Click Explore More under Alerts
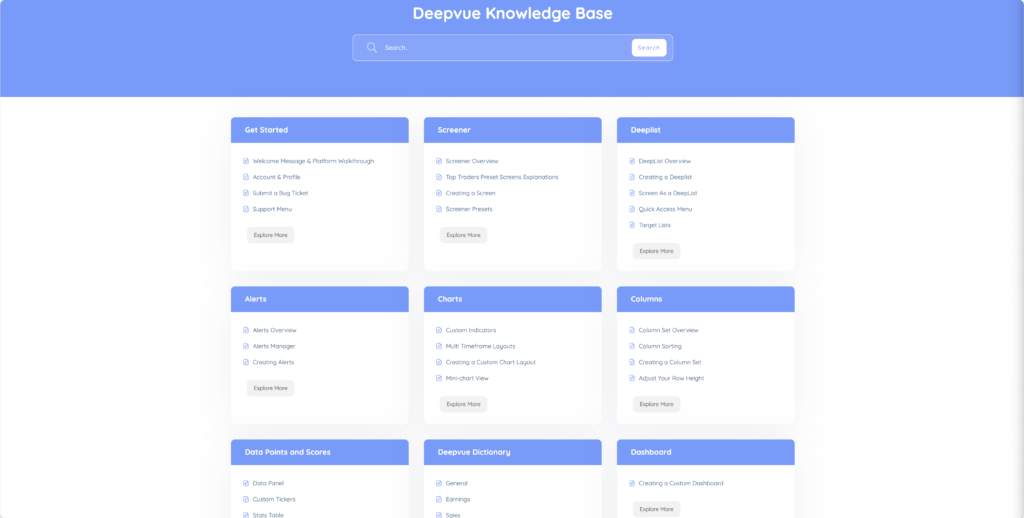 [x=270, y=388]
